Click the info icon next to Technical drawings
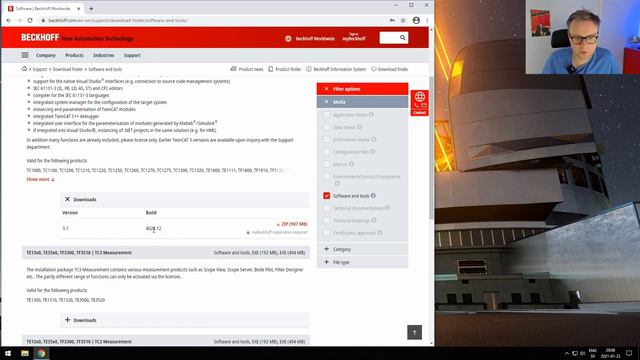 click(373, 220)
